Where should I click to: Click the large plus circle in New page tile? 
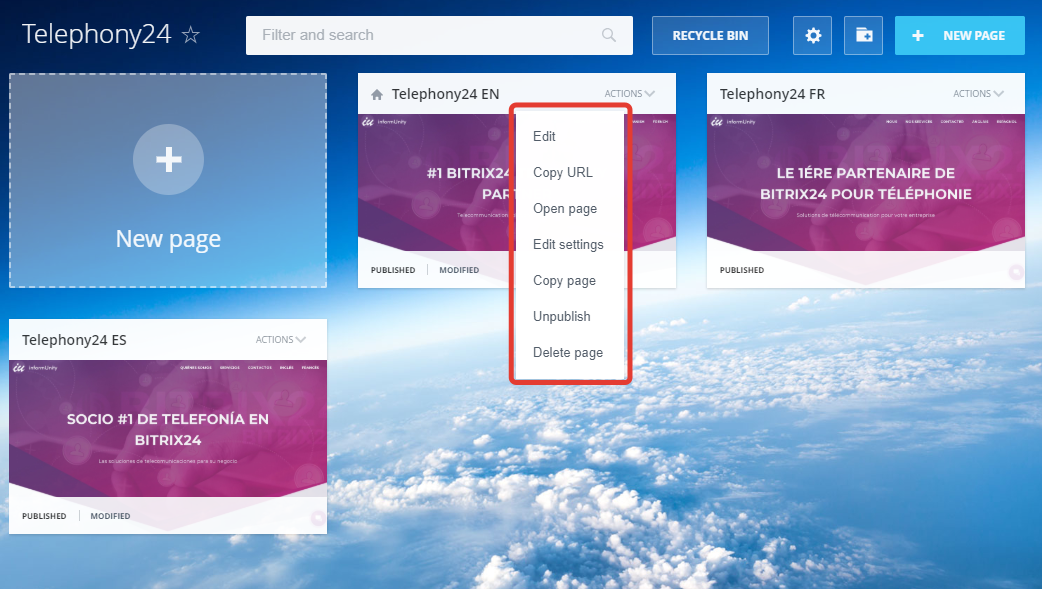point(168,160)
